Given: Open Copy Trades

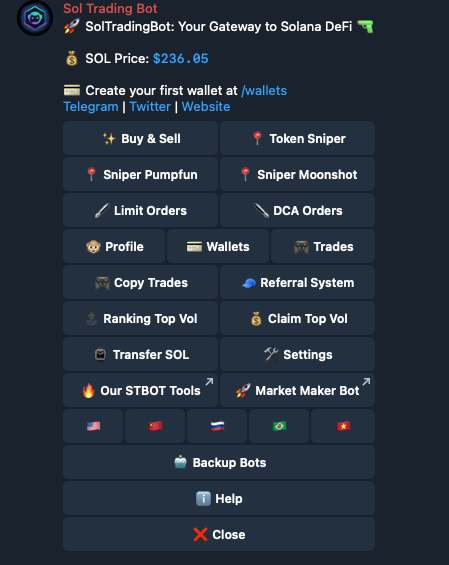Looking at the screenshot, I should 141,282.
